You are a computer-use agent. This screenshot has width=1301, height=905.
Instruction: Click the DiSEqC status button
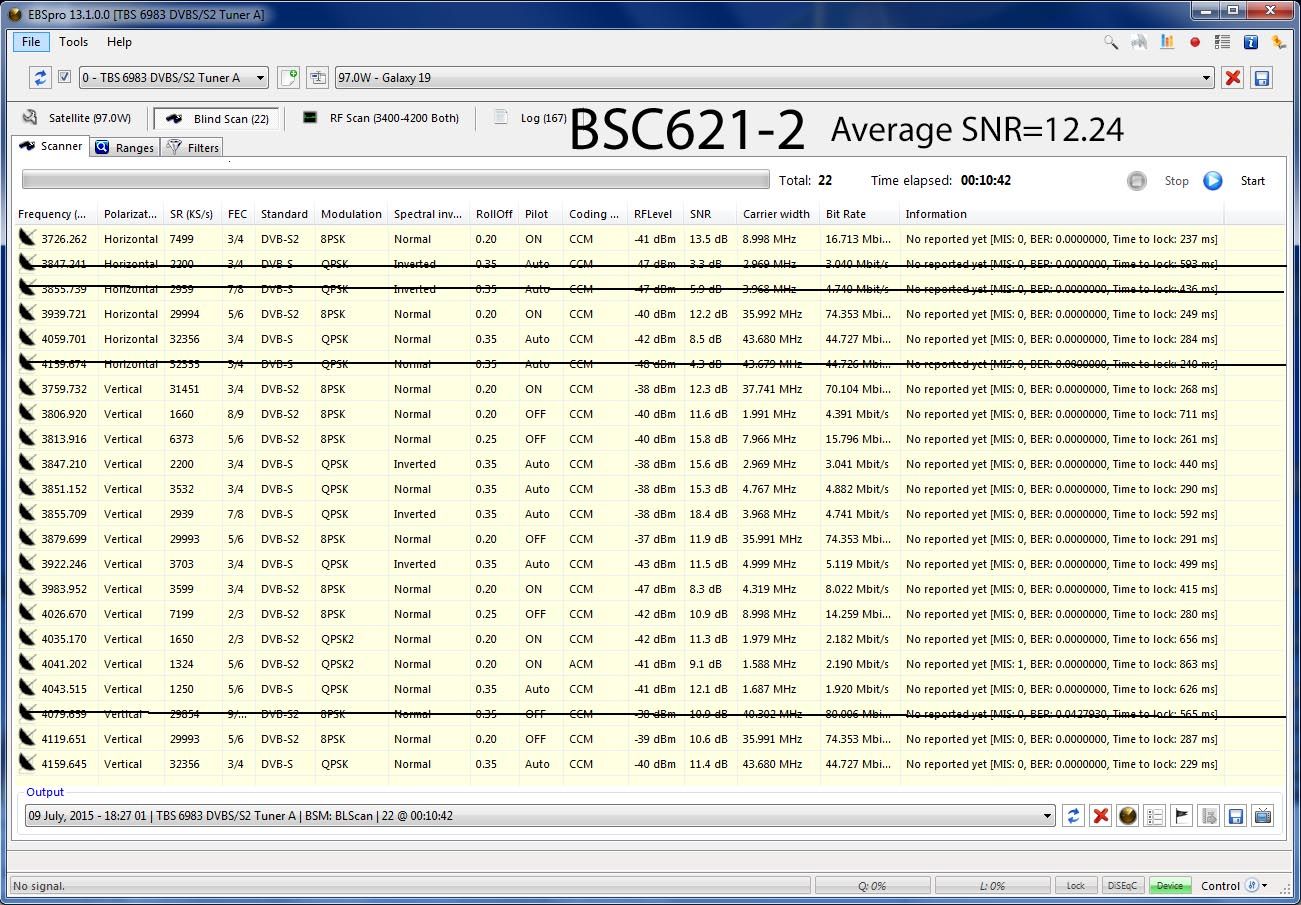click(1122, 886)
